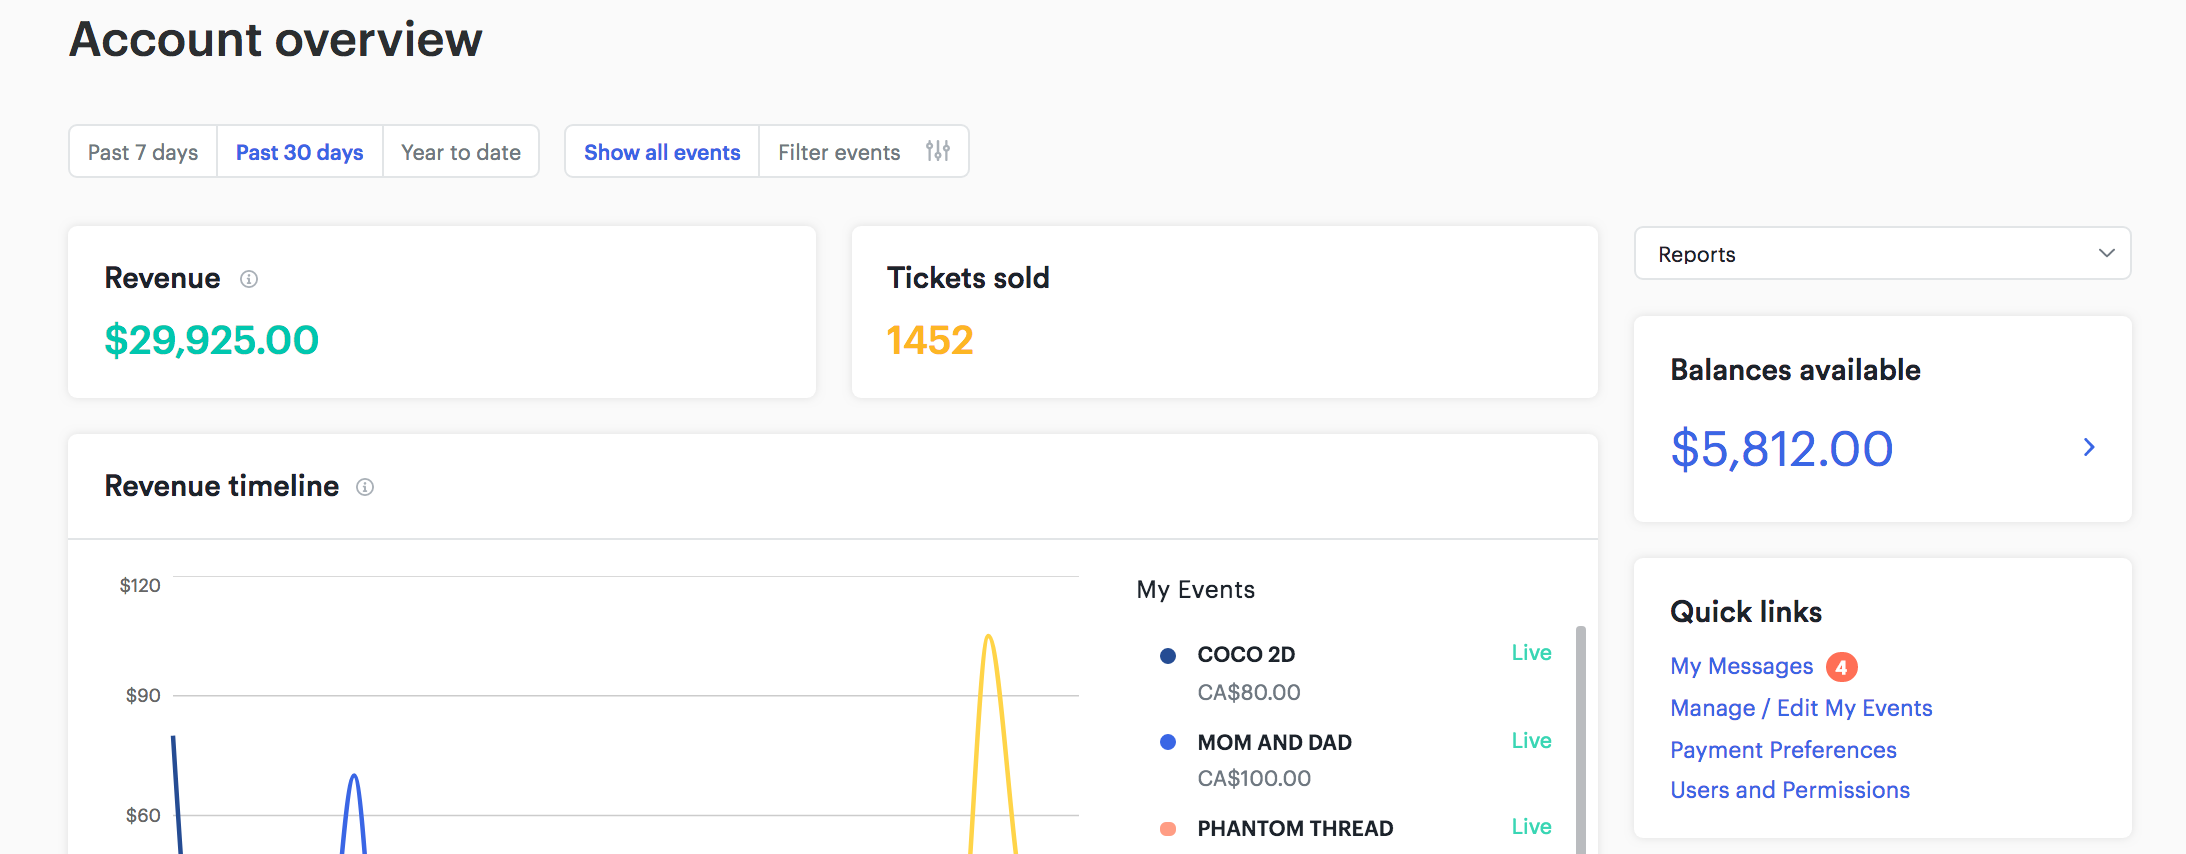Open Users and Permissions link
2186x854 pixels.
[1790, 790]
